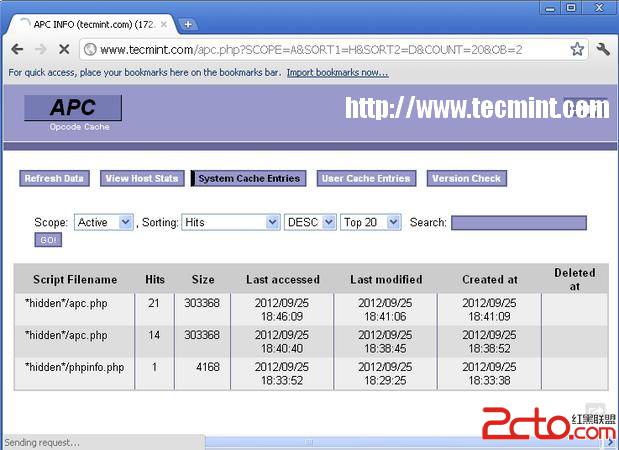619x450 pixels.
Task: Sort by Script Filename column header
Action: click(x=75, y=279)
